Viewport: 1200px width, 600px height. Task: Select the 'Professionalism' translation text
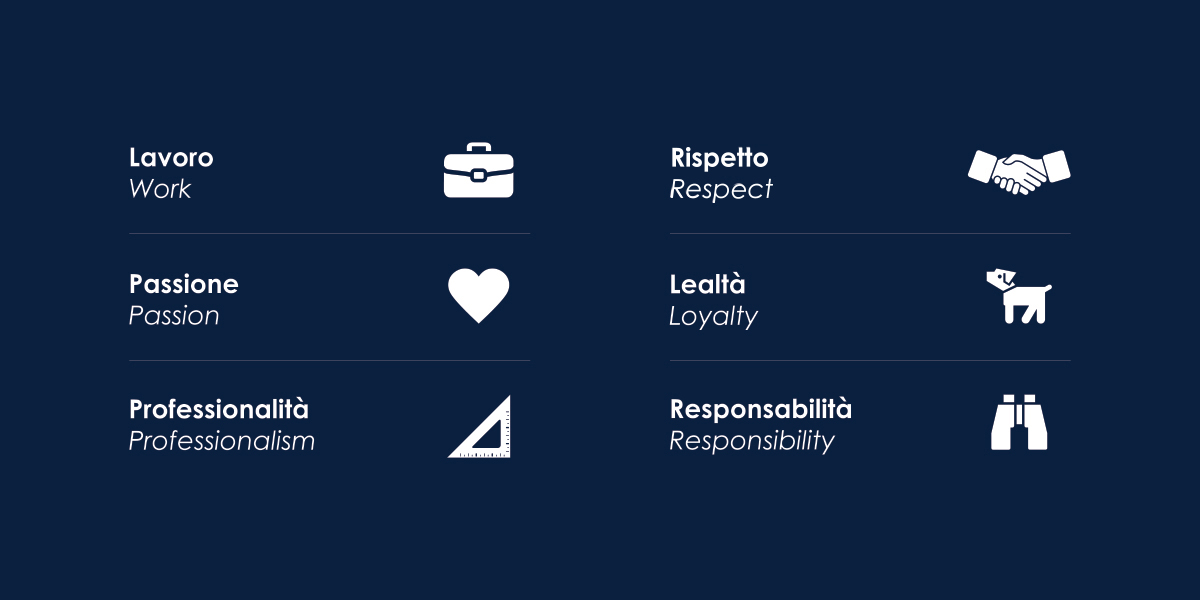[x=222, y=441]
